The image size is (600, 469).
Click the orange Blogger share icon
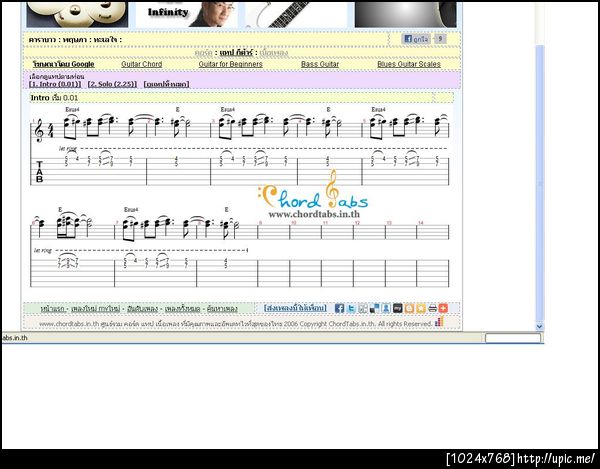(x=409, y=308)
